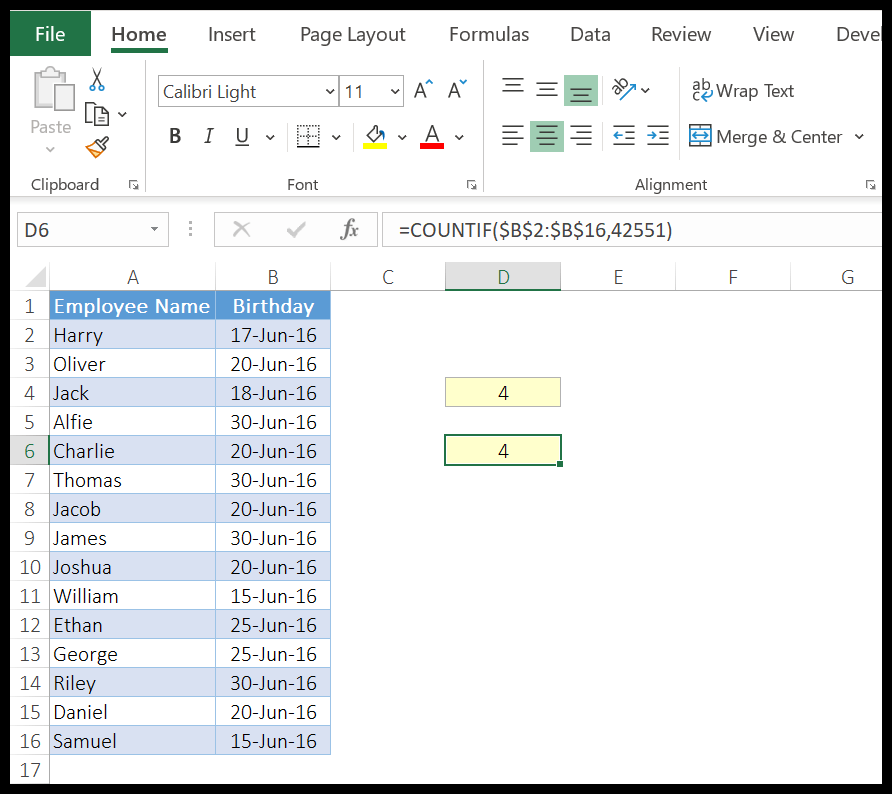Viewport: 892px width, 794px height.
Task: Open the Alignment dialog launcher
Action: pyautogui.click(x=870, y=184)
